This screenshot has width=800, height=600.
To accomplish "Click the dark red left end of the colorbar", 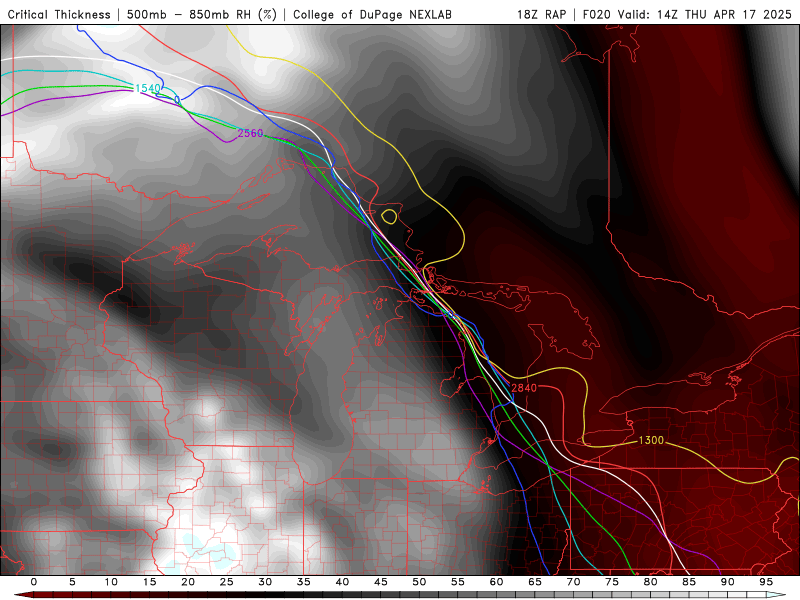I will (x=24, y=595).
